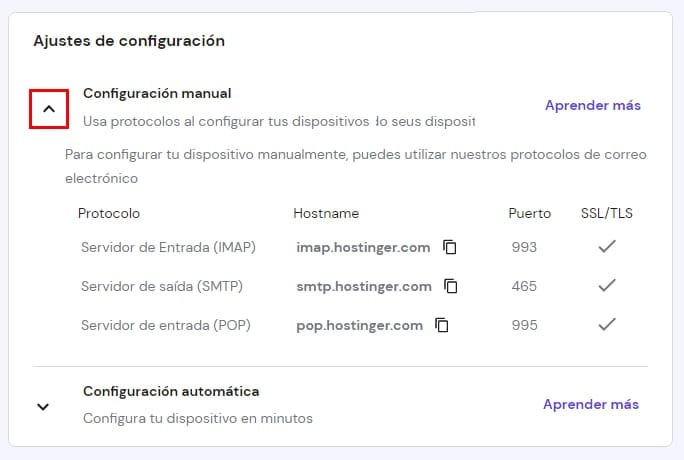Copy the smtp.hostinger.com hostname
The image size is (684, 460).
[451, 286]
